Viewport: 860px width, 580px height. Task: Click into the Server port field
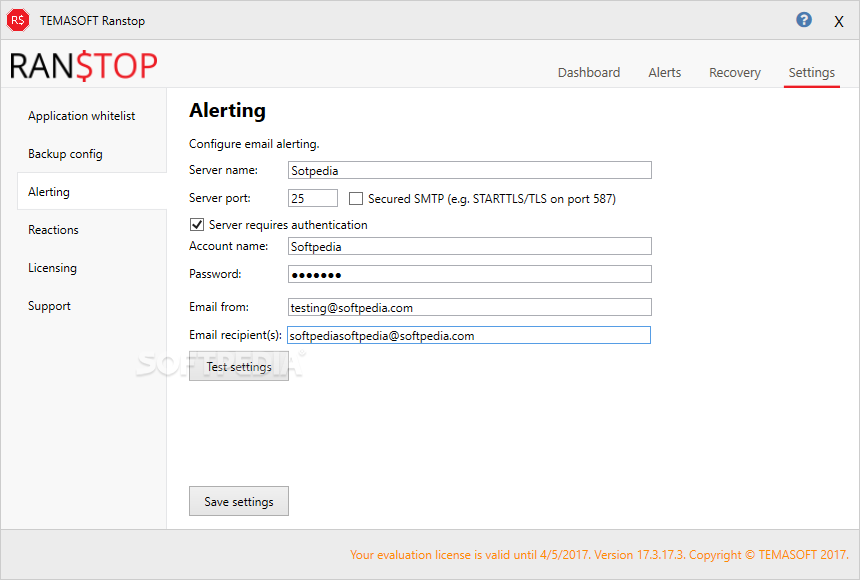313,198
